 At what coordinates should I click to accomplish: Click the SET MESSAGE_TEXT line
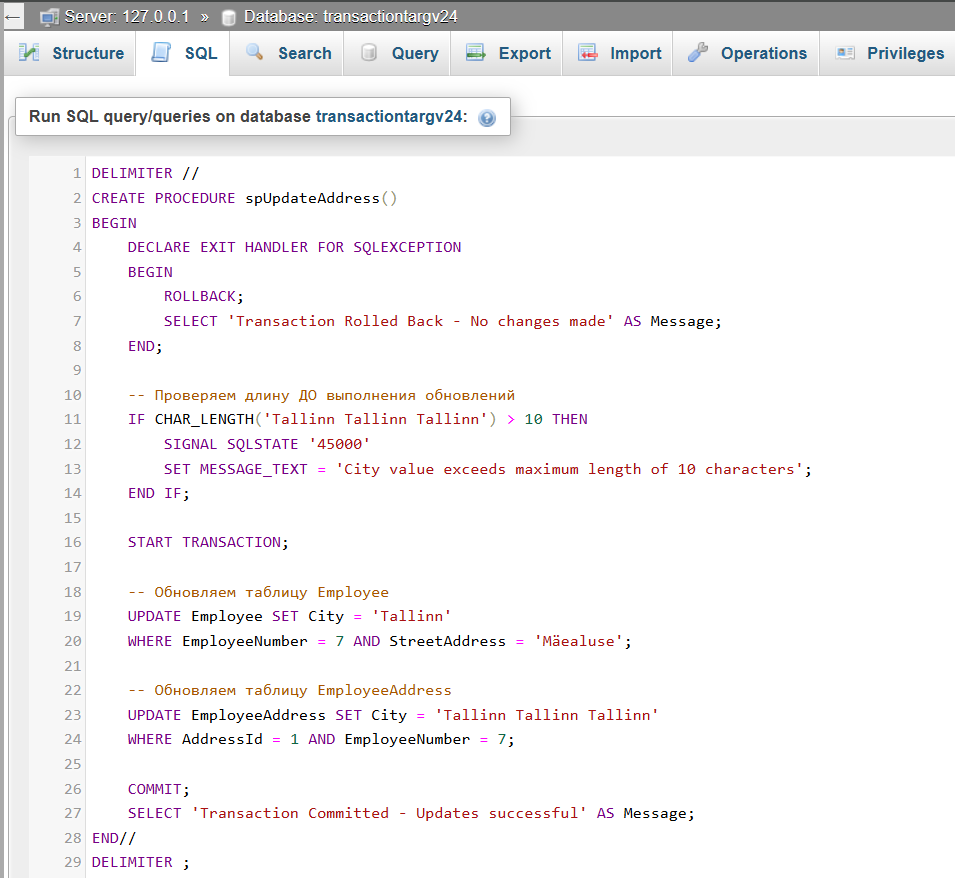click(487, 469)
